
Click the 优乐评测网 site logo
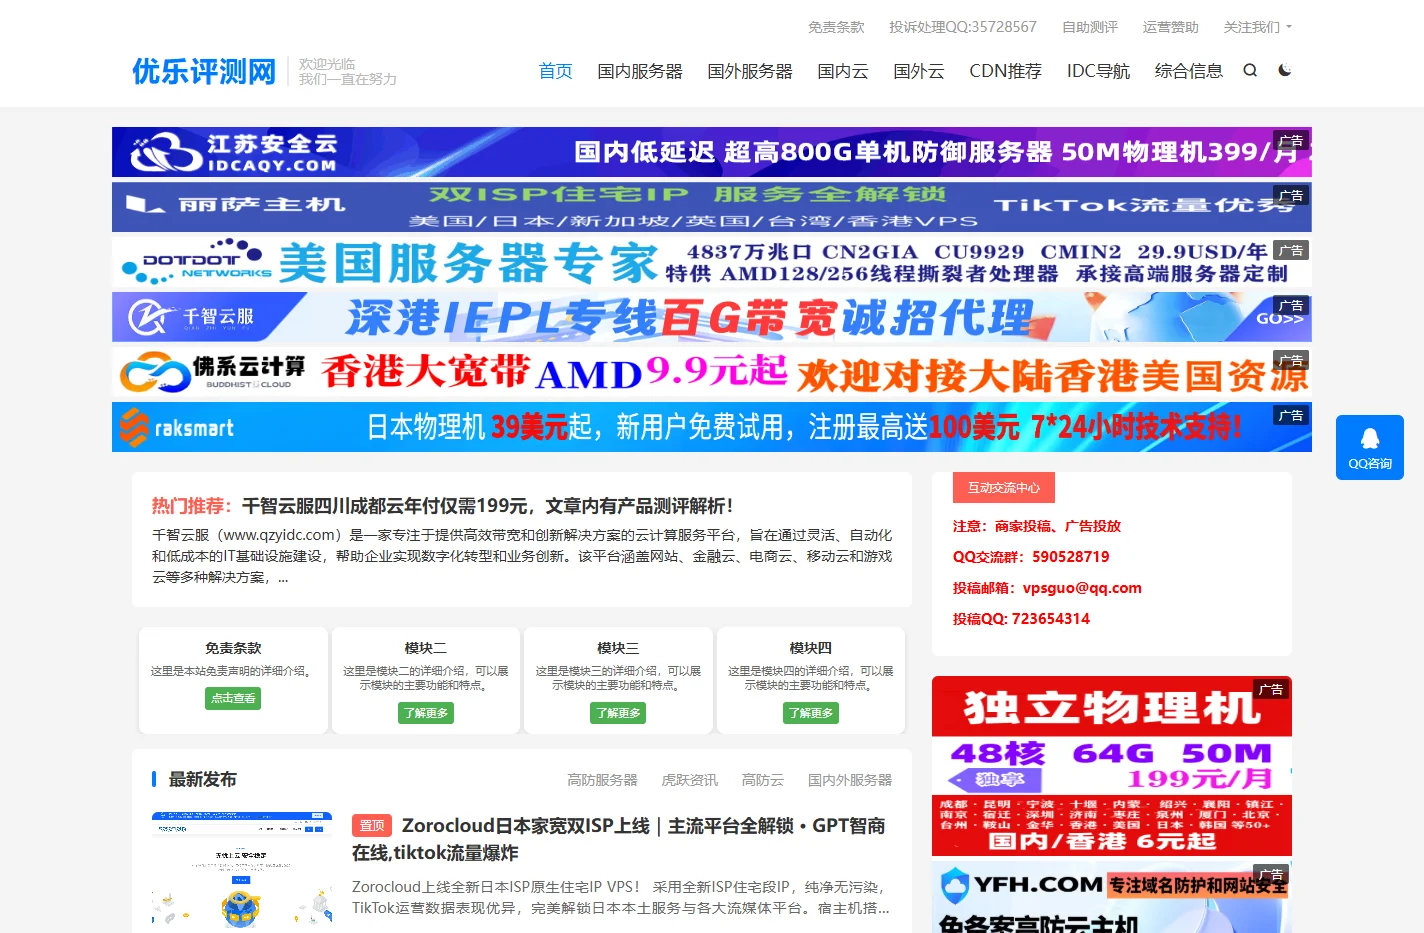click(204, 71)
